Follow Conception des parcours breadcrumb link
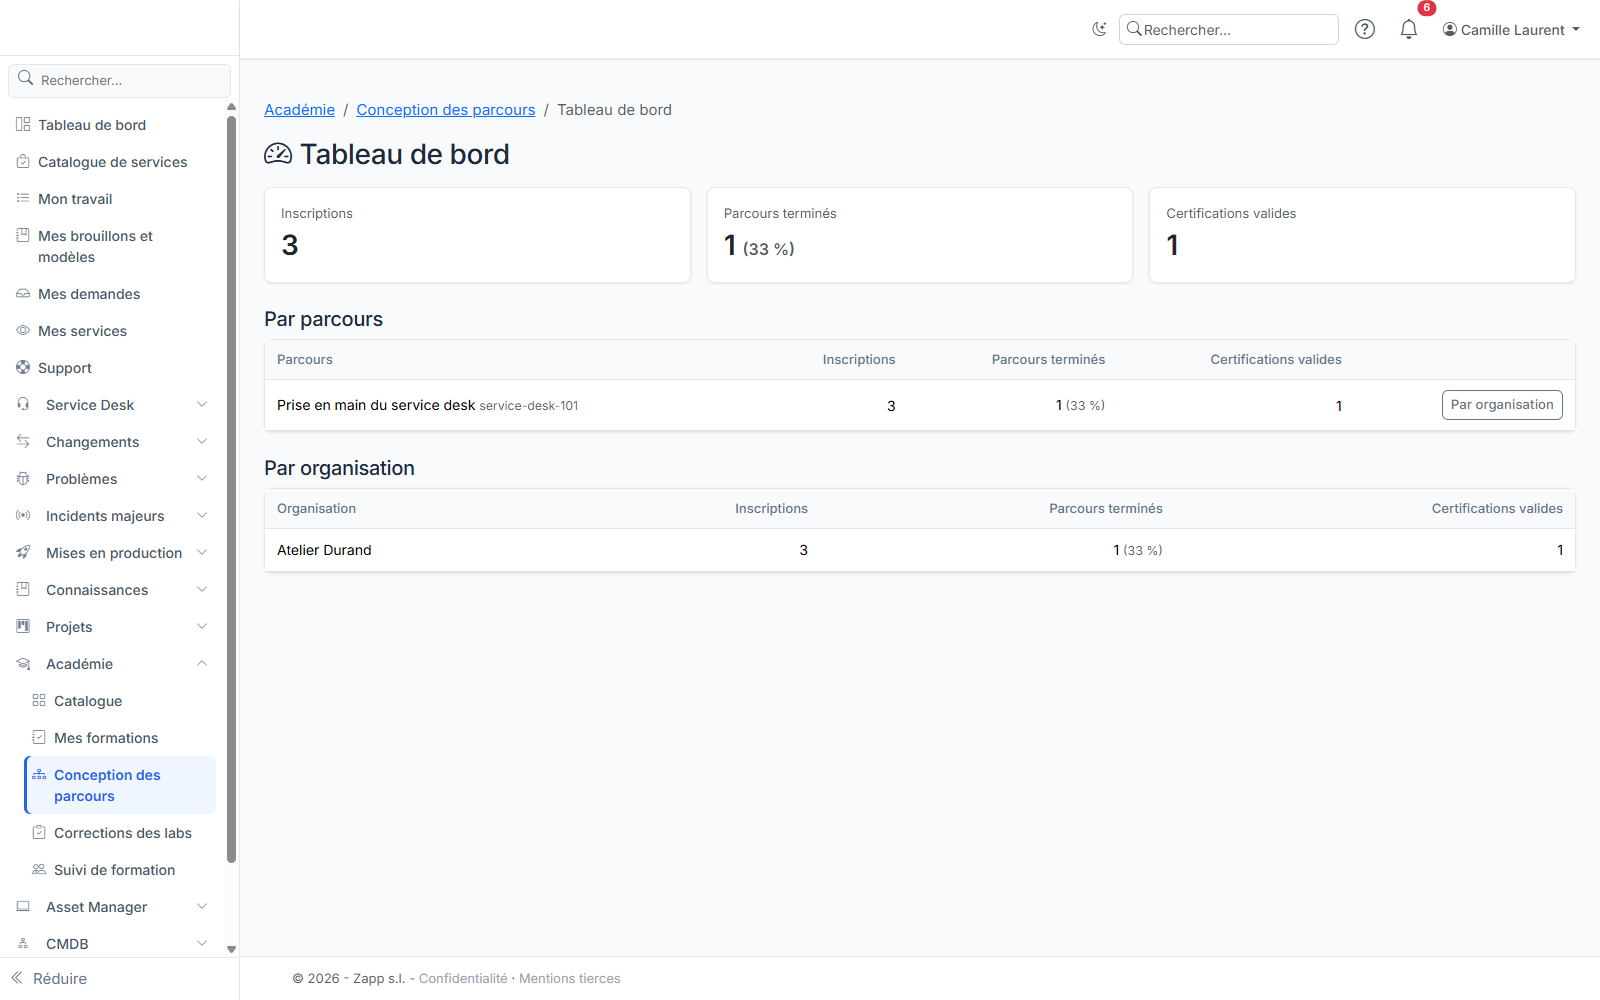The height and width of the screenshot is (1000, 1600). (446, 110)
